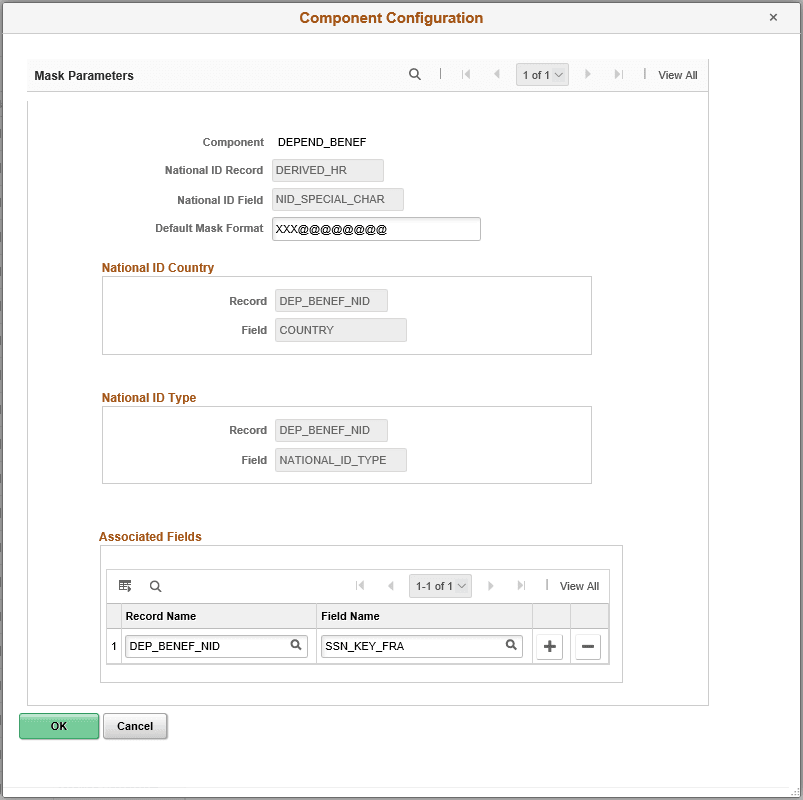The width and height of the screenshot is (803, 800).
Task: Select View All in Mask Parameters header
Action: click(x=677, y=74)
